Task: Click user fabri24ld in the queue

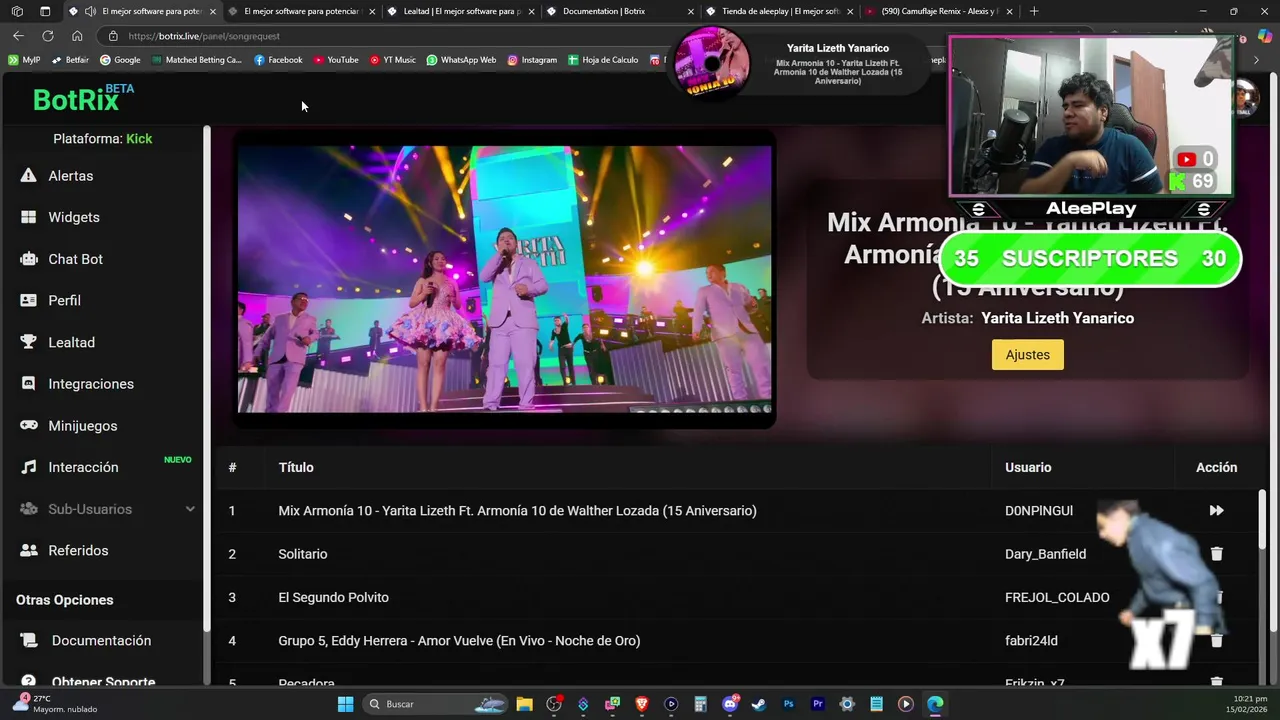Action: click(x=1031, y=641)
